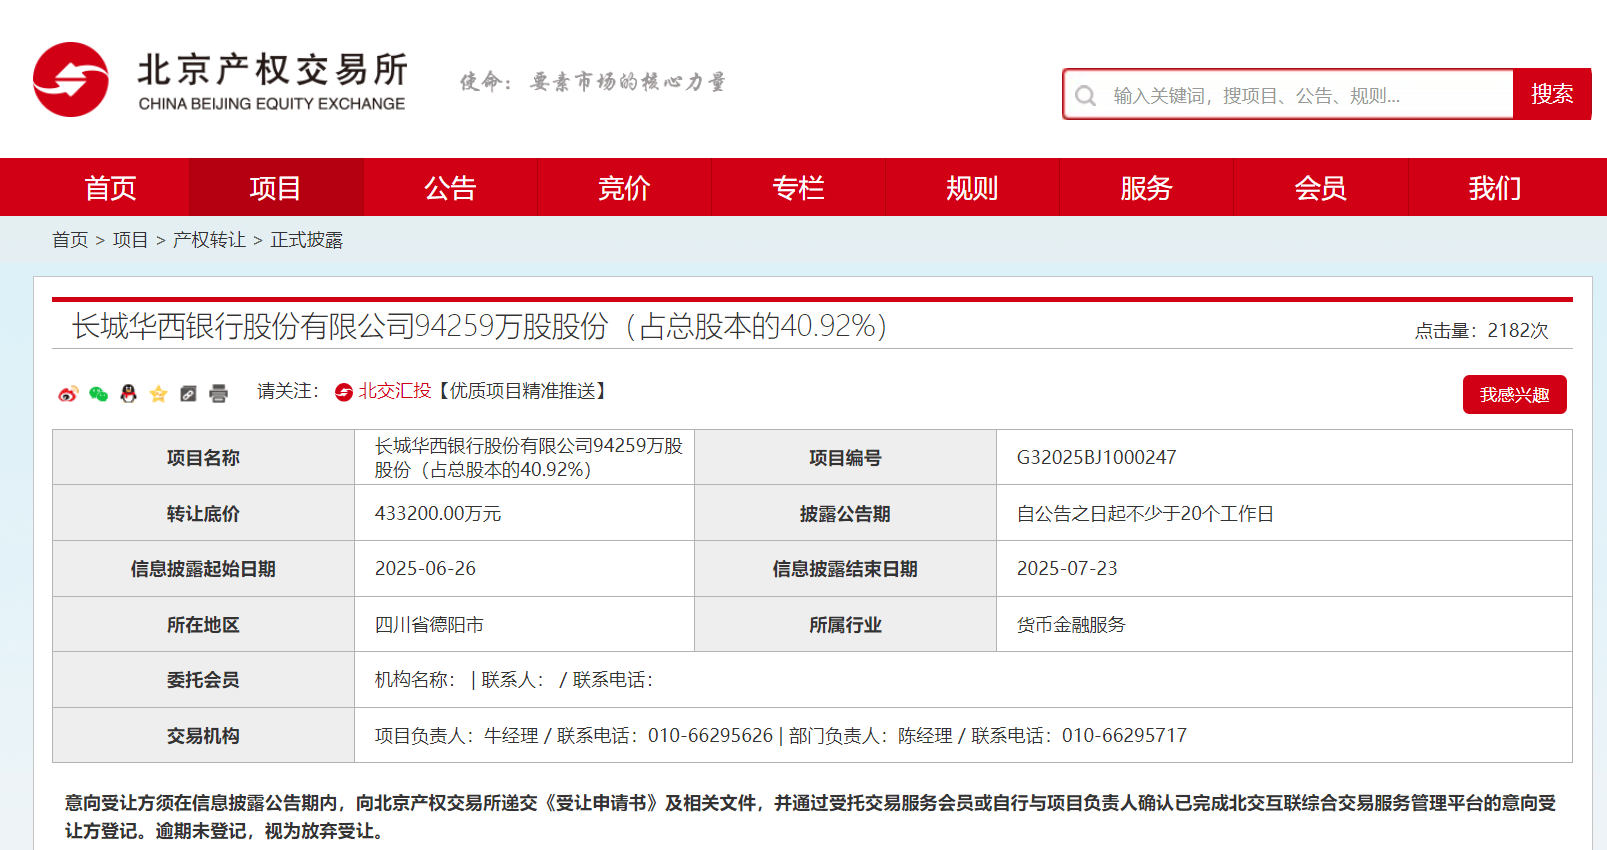
Task: Click the slogan 使命: 要素市场的核心力量
Action: 593,82
